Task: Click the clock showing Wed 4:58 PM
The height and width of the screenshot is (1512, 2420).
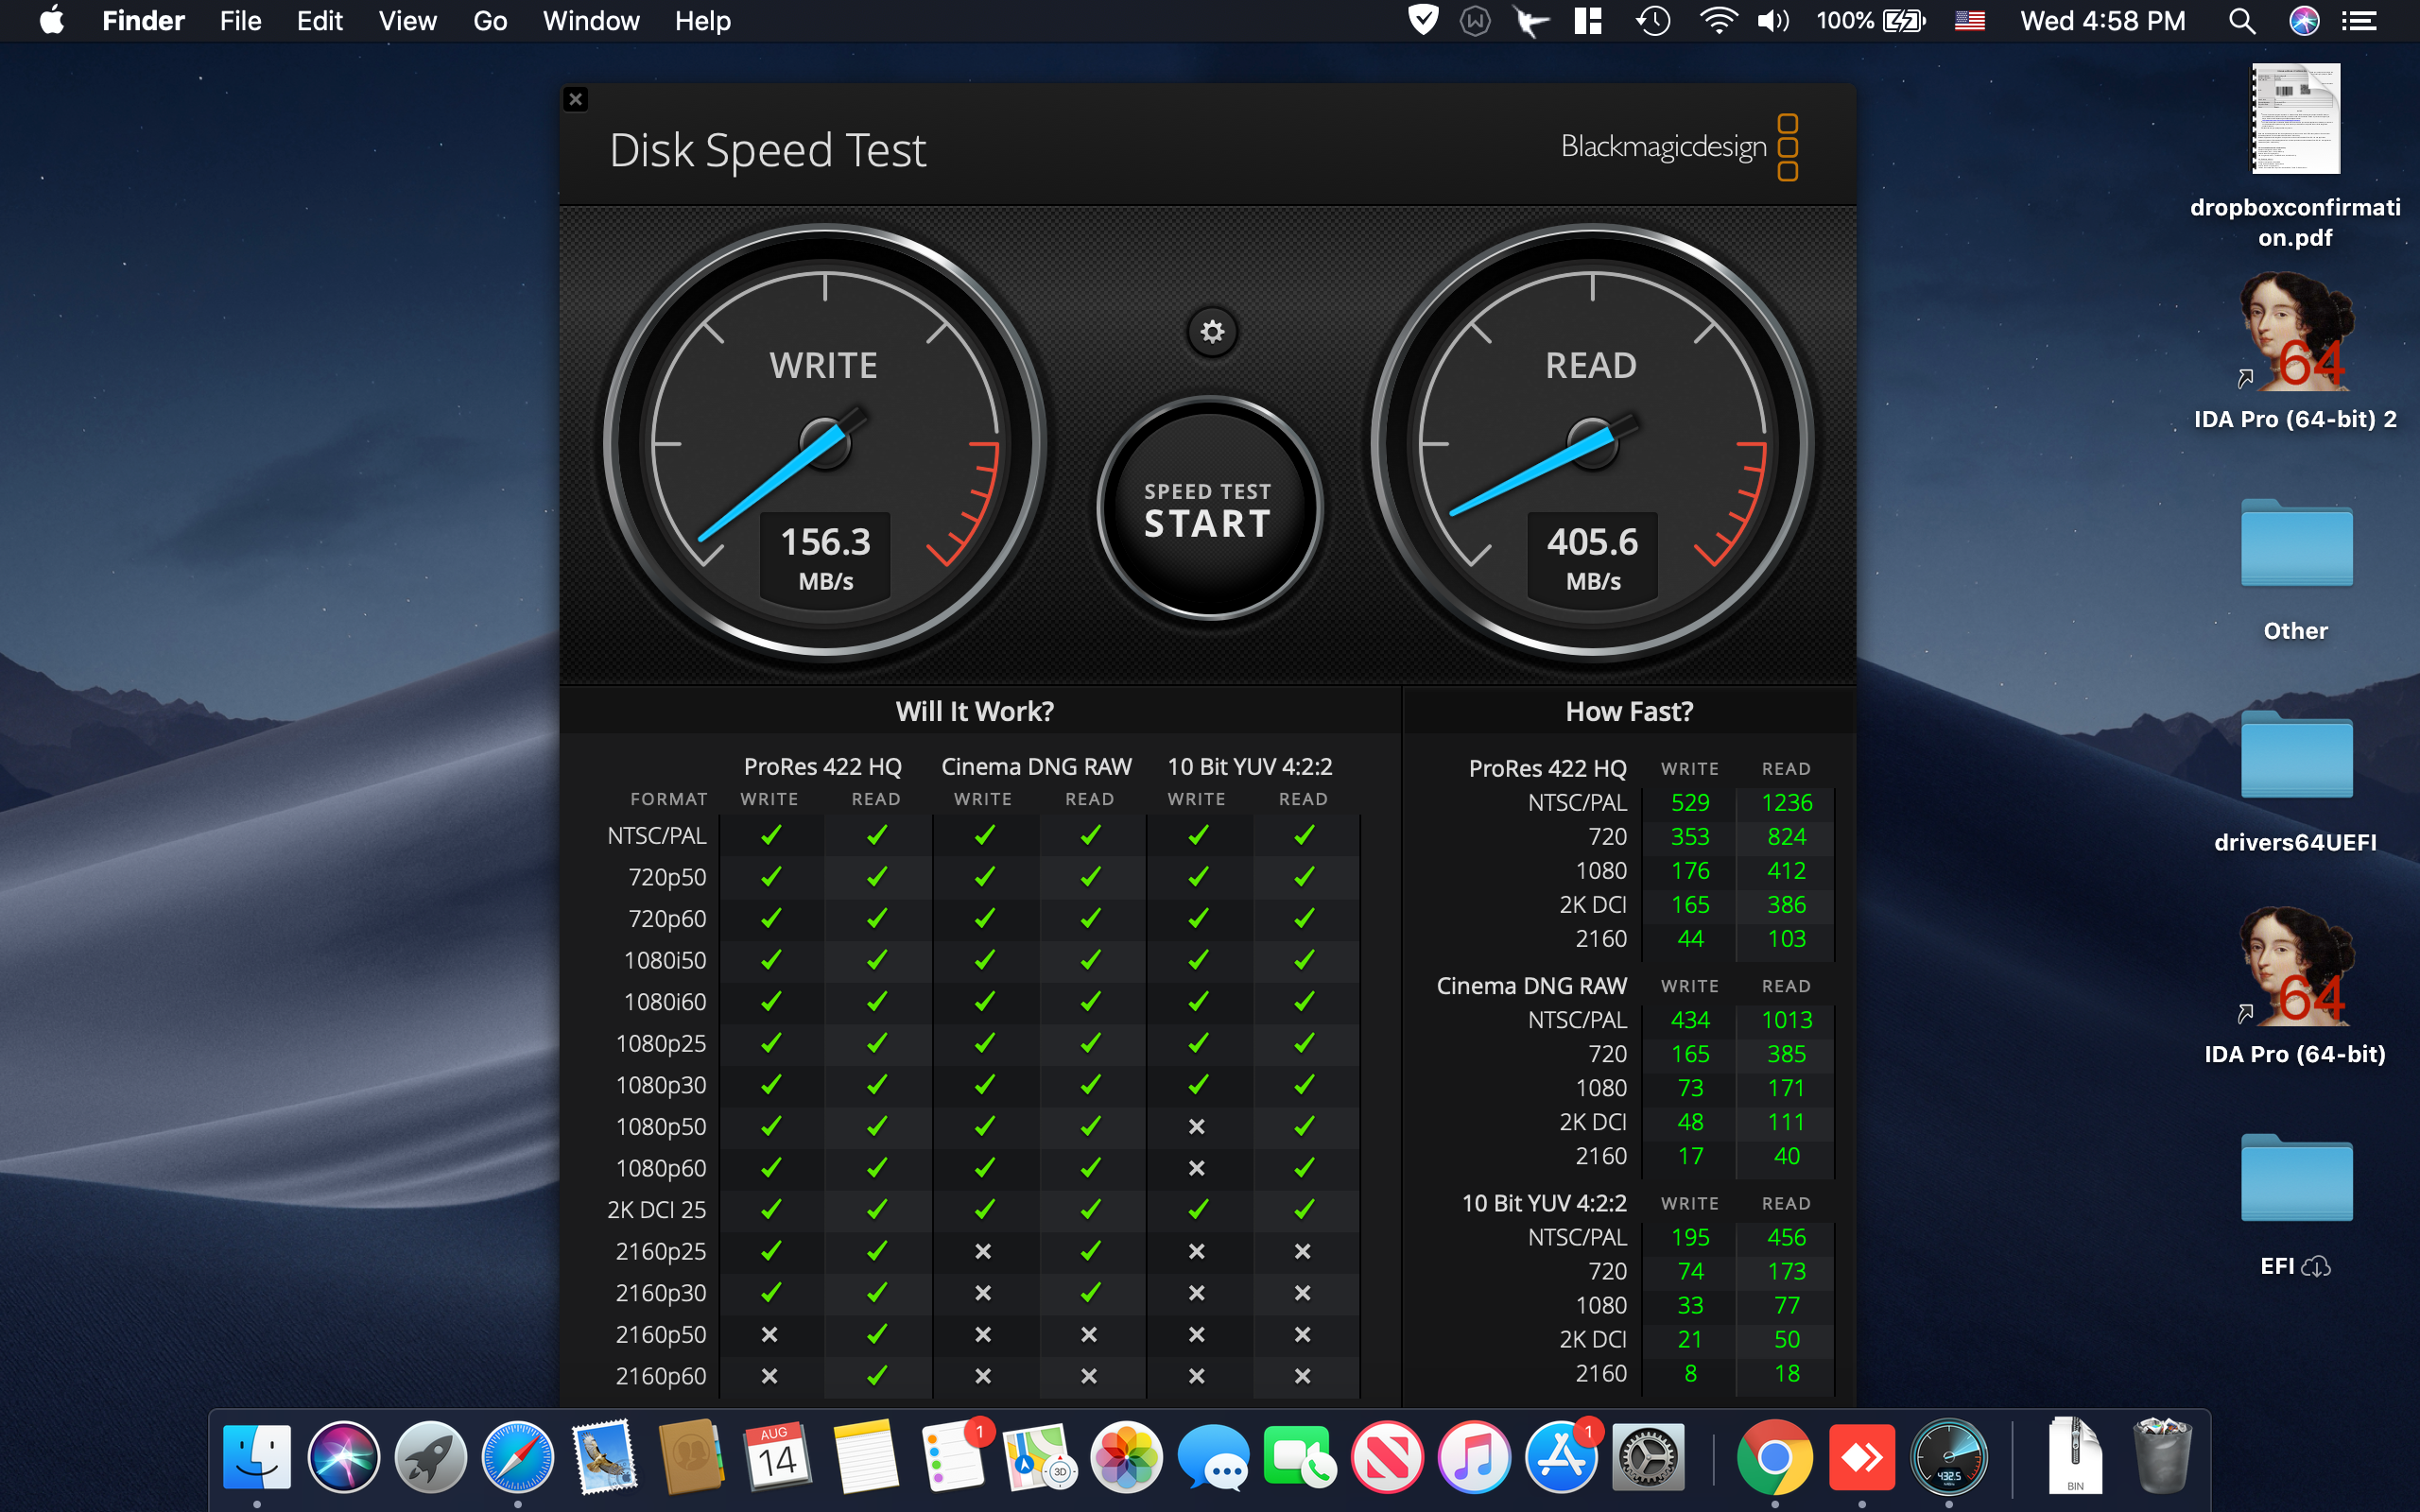Action: [2102, 21]
